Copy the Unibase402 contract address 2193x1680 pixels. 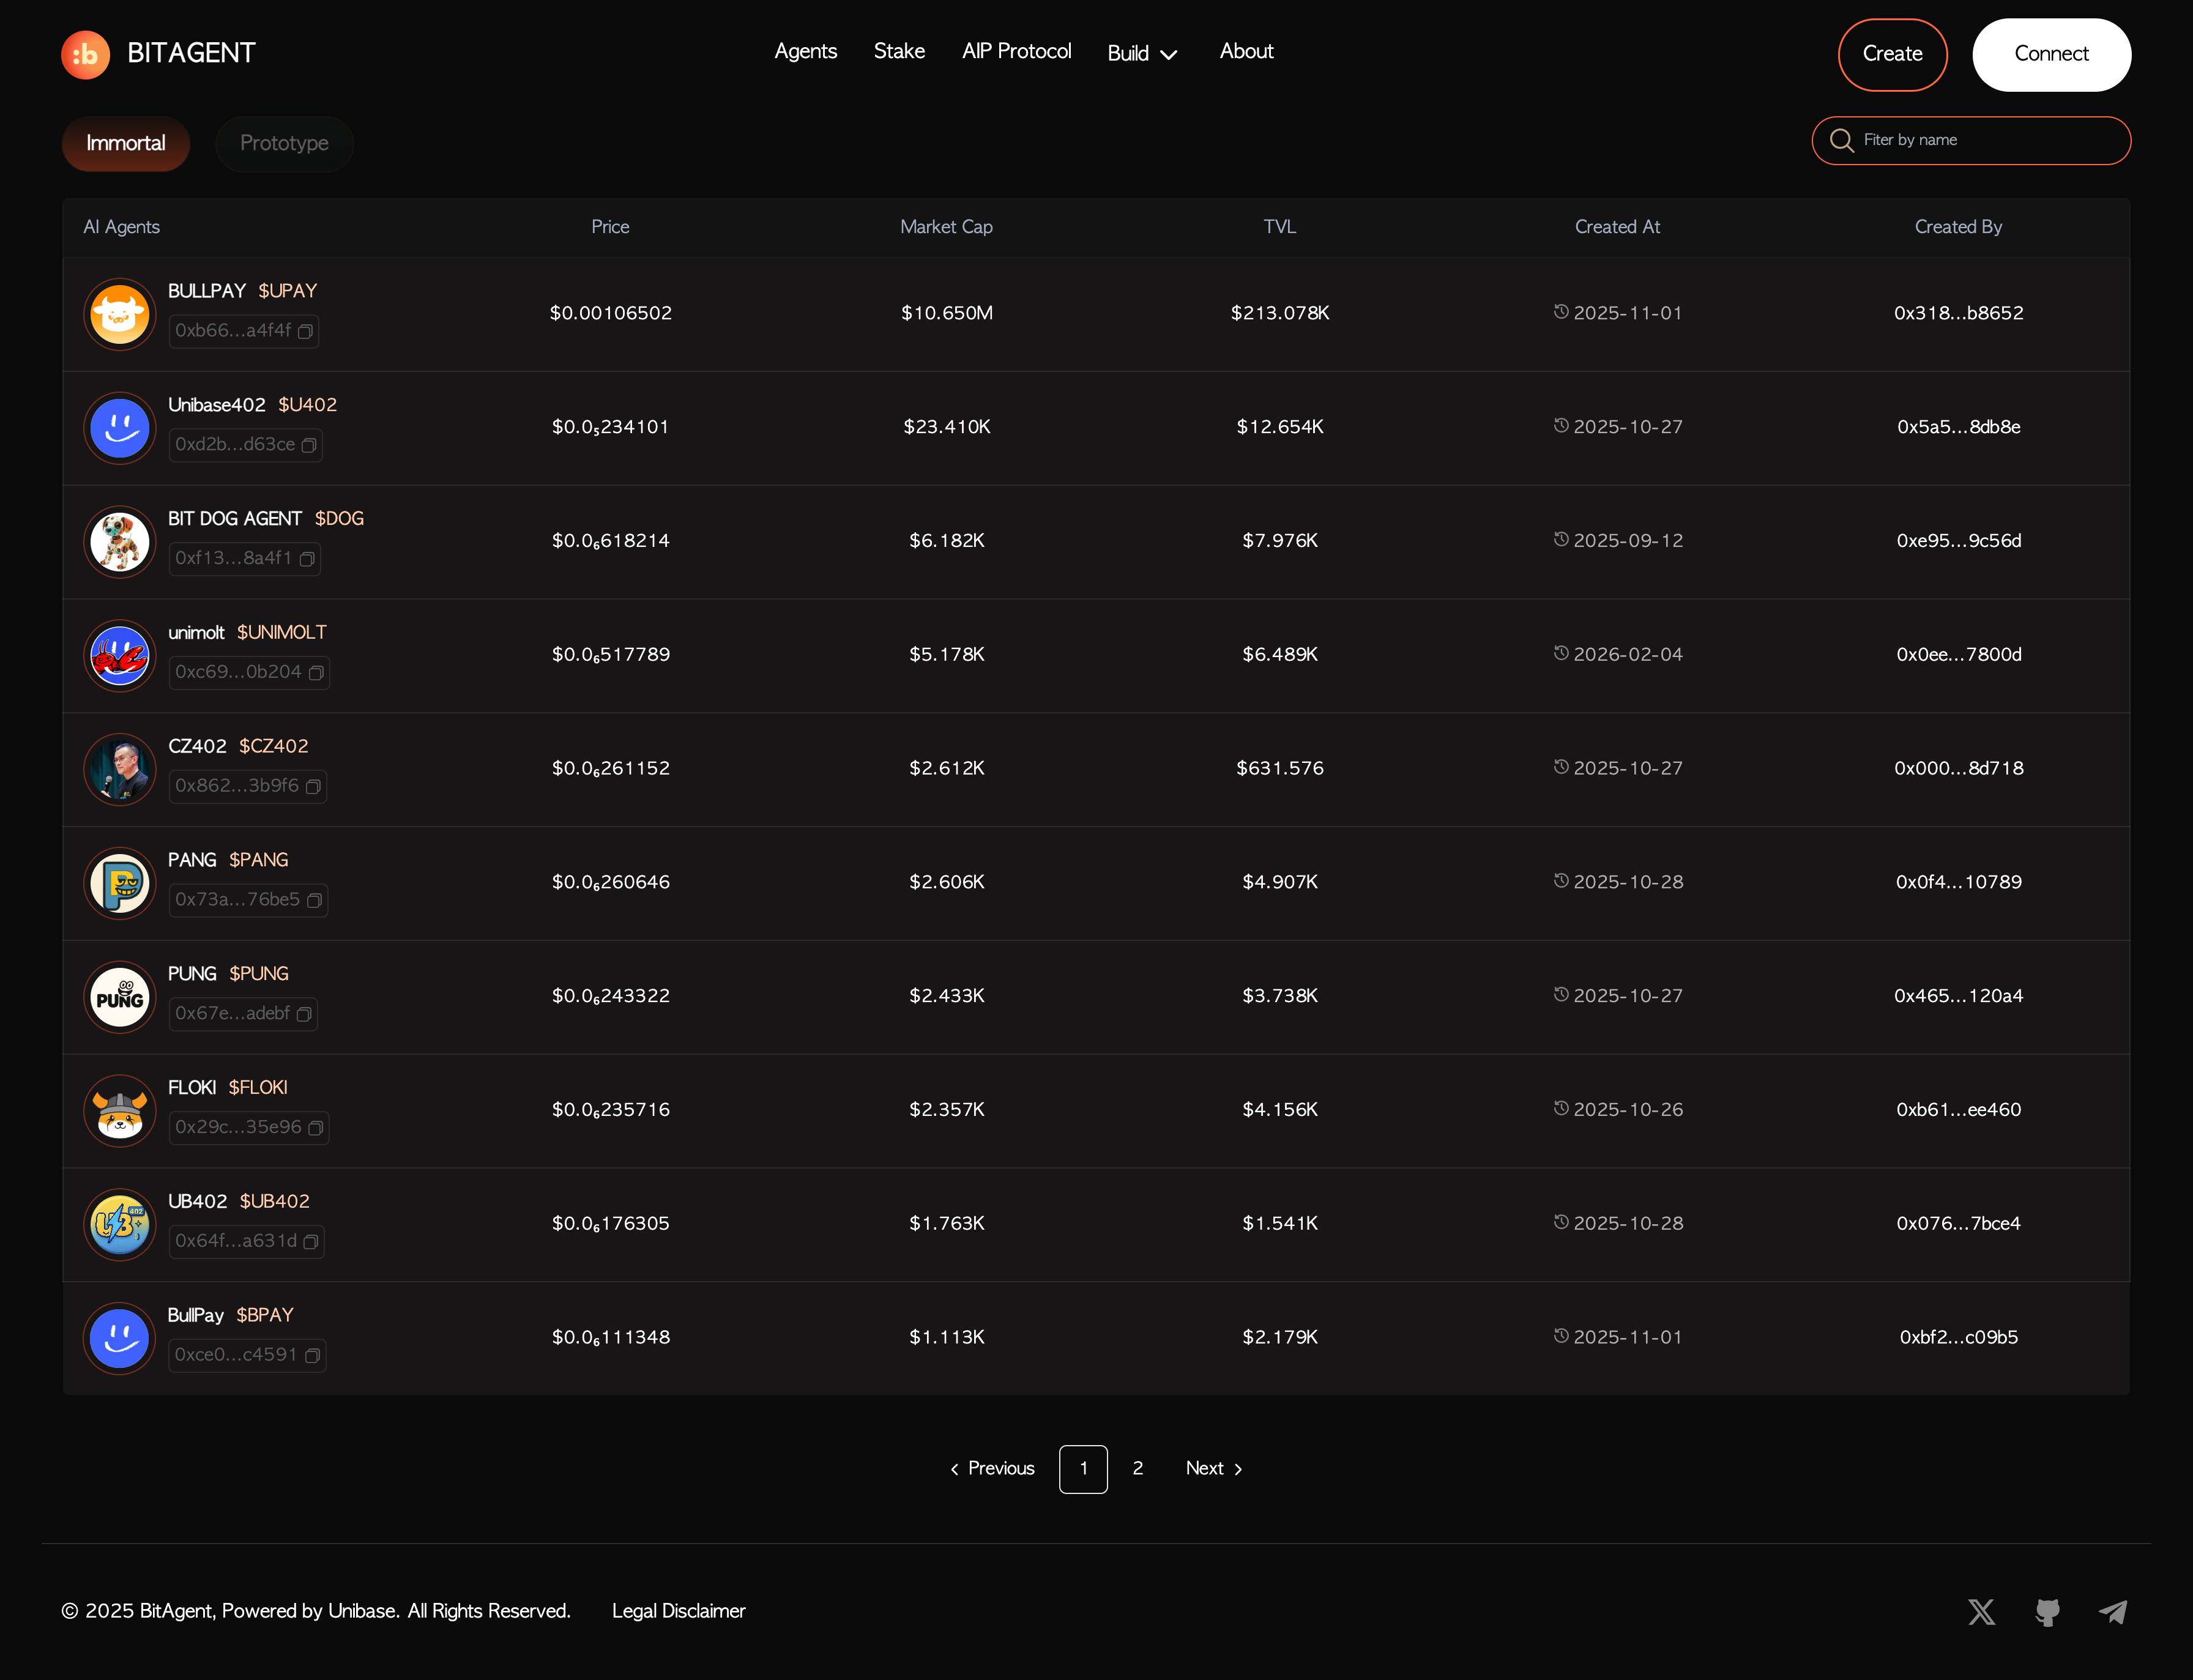310,445
